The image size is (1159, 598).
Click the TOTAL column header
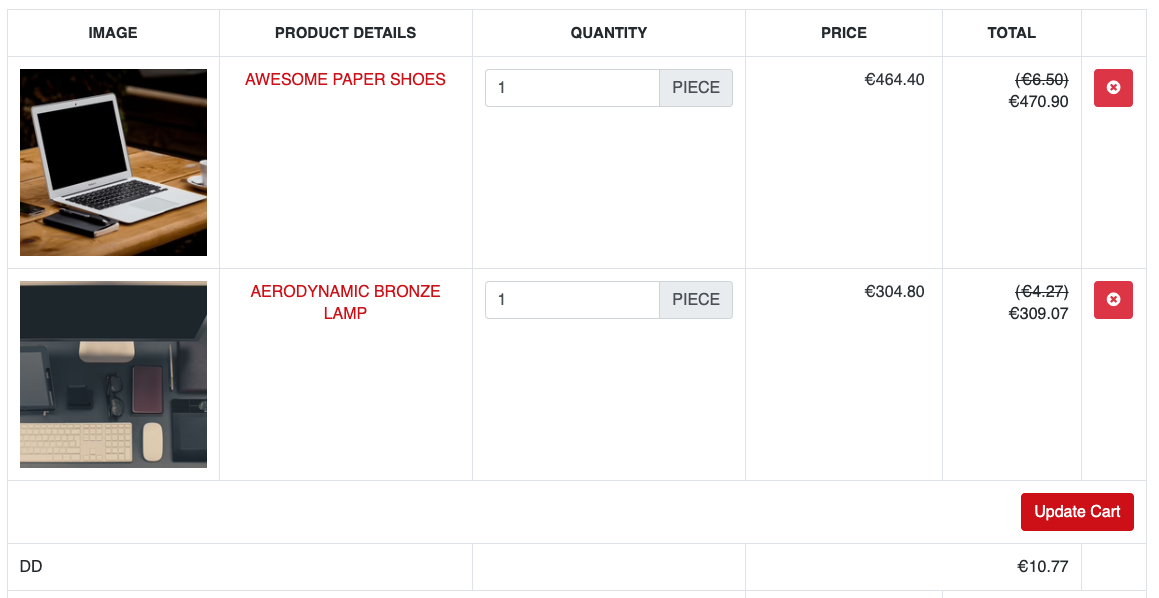click(1011, 33)
